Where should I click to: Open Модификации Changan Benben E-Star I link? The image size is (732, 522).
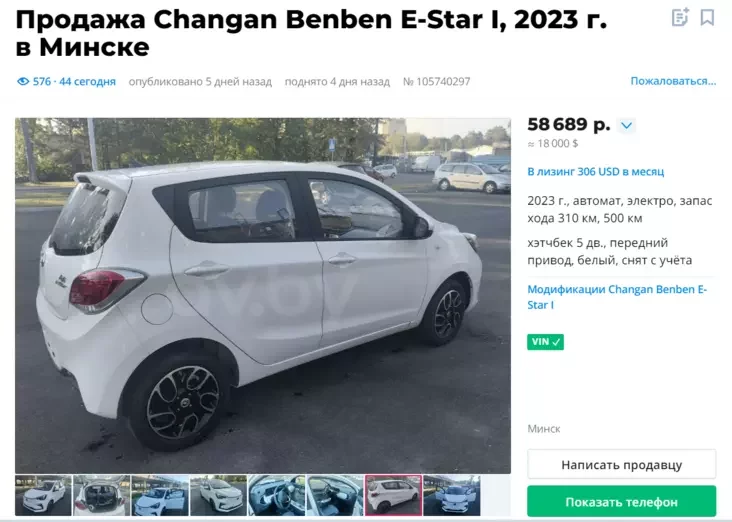click(617, 297)
